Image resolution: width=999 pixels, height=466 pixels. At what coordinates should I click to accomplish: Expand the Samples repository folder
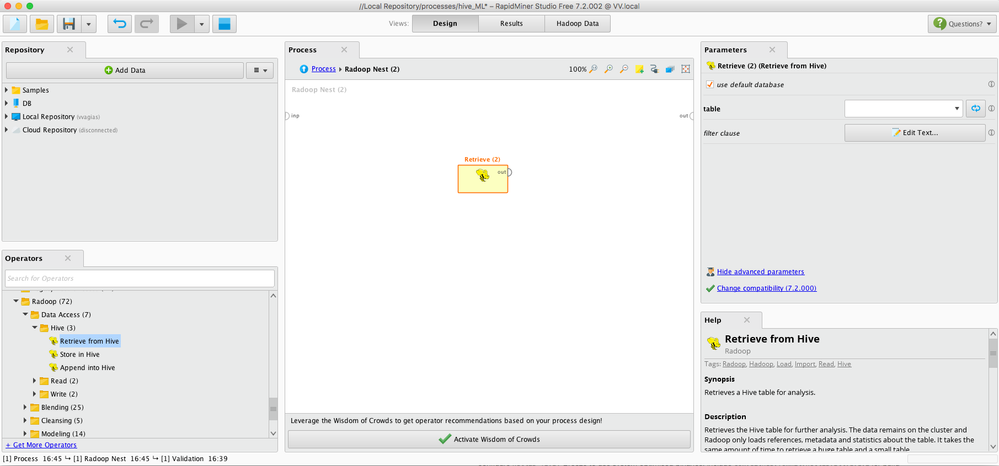[6, 91]
